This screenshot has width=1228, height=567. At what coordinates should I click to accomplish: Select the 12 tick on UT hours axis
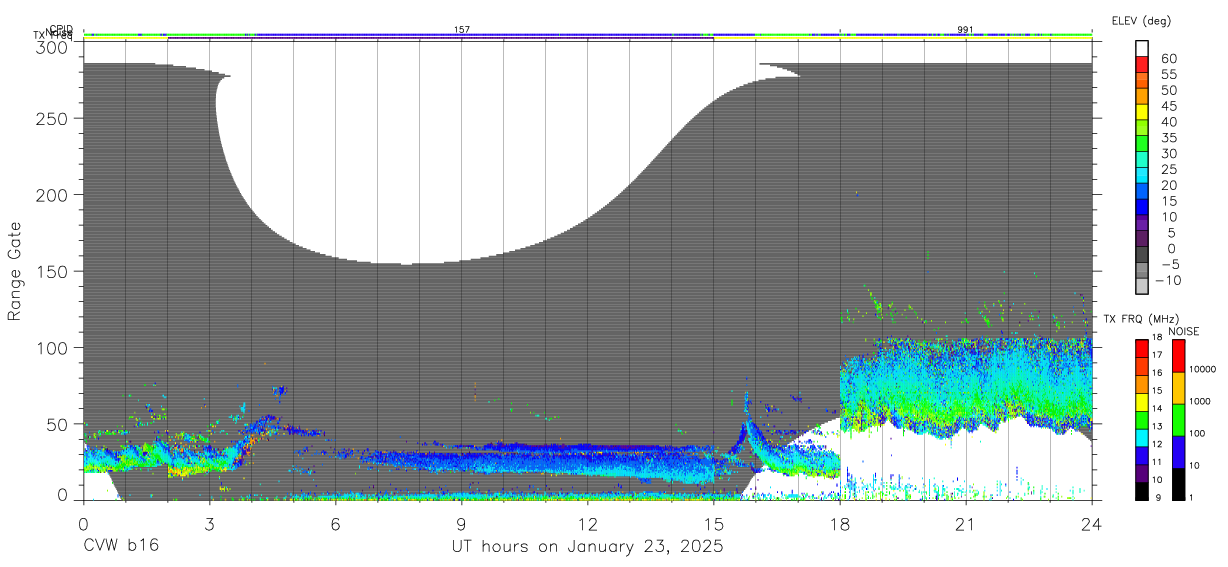click(x=588, y=523)
